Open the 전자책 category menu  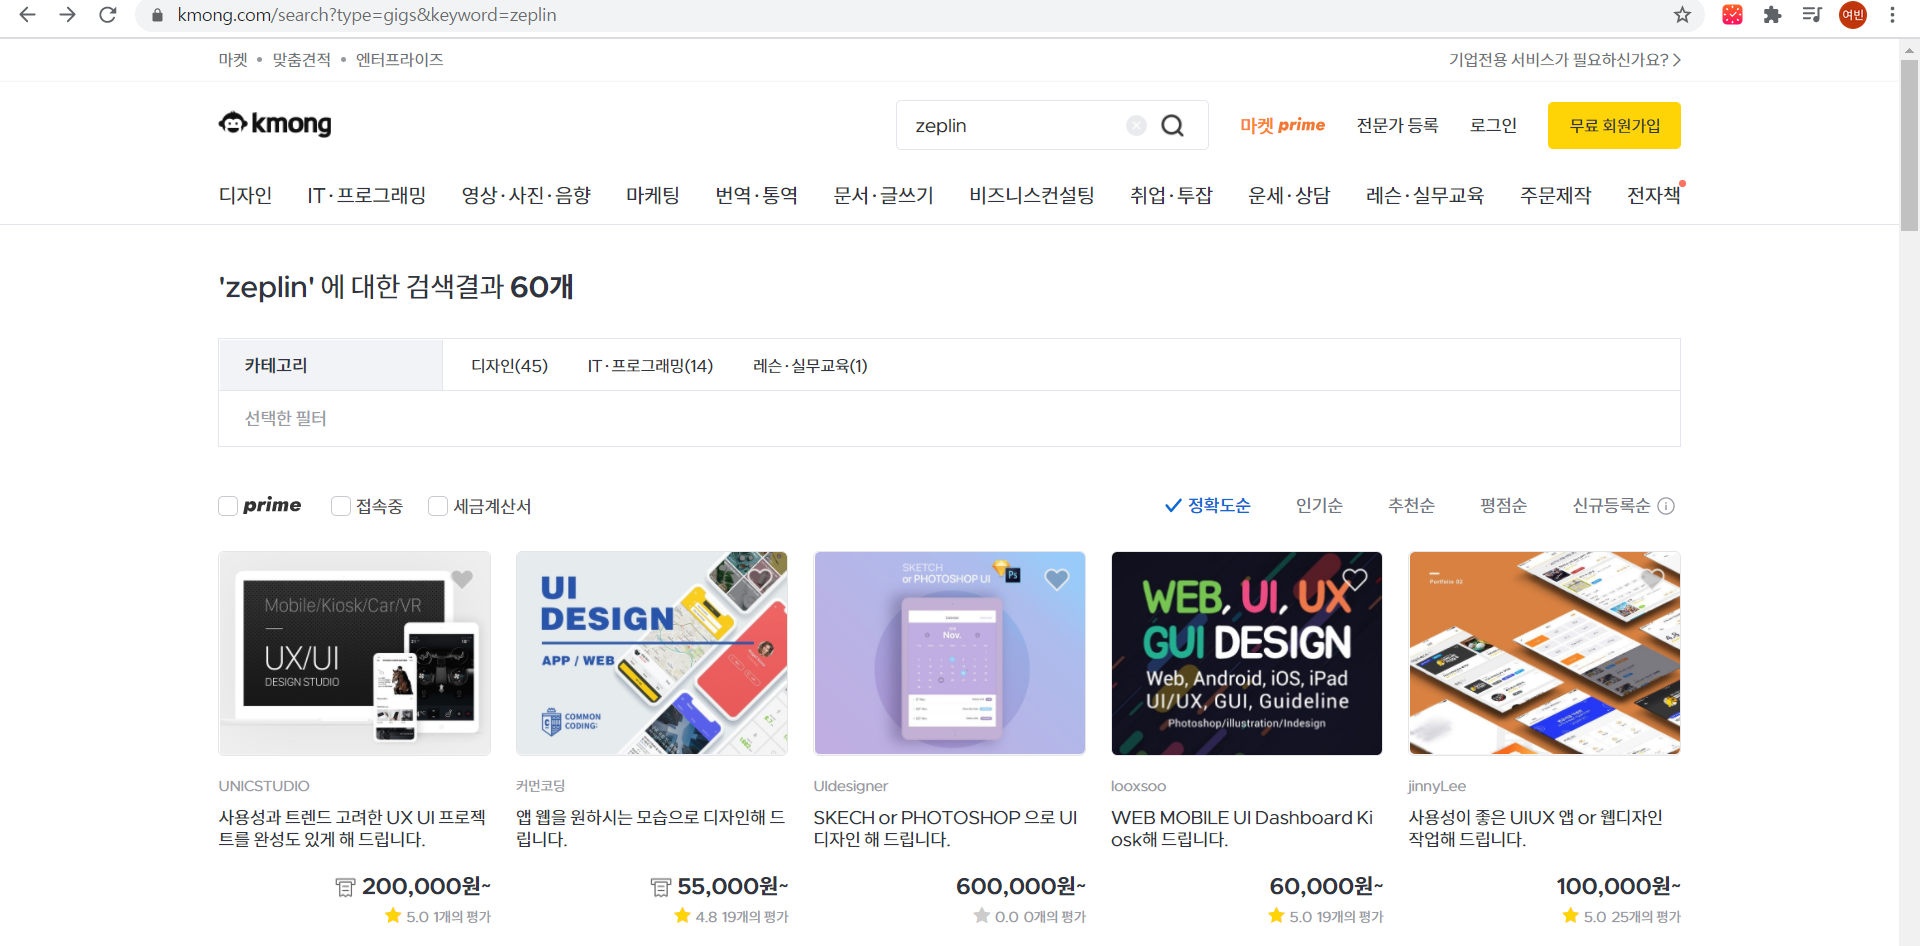pos(1654,195)
